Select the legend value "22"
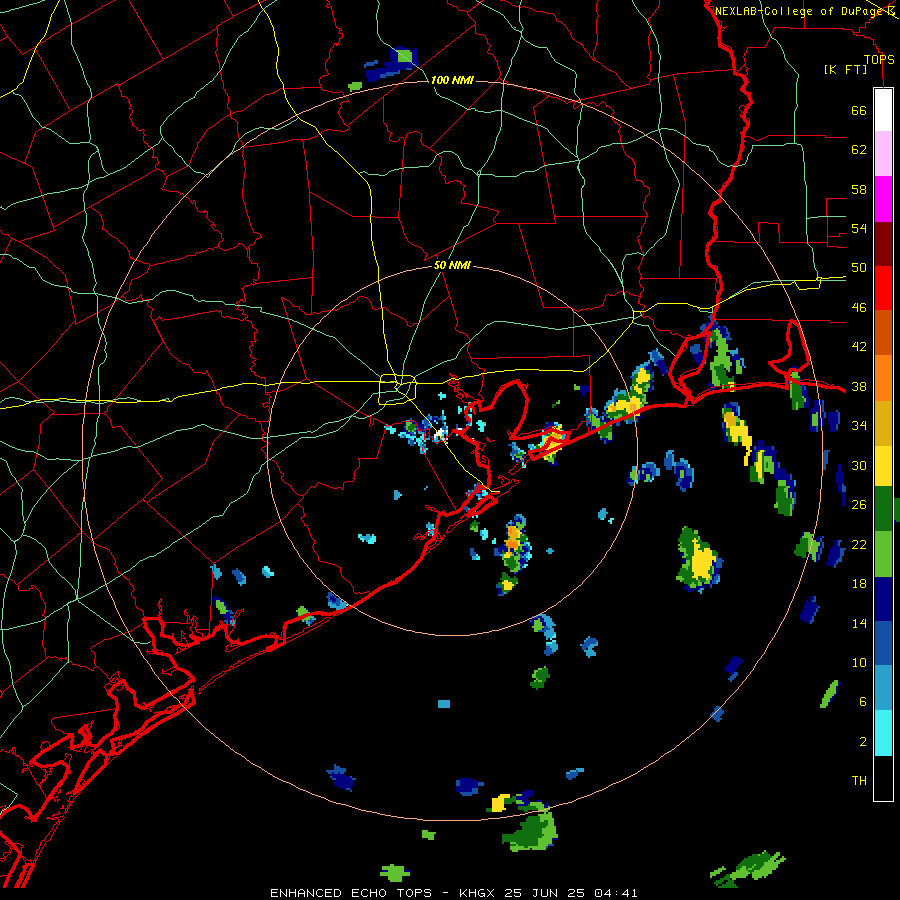 point(859,544)
